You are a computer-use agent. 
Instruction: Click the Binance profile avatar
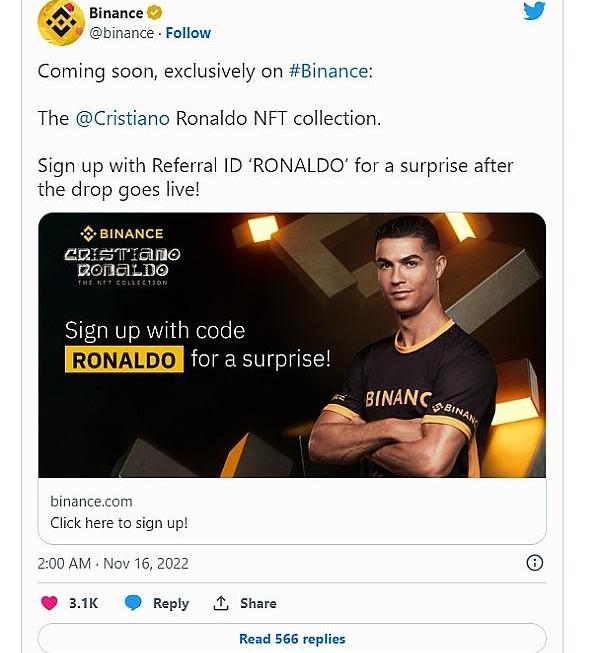click(x=60, y=23)
